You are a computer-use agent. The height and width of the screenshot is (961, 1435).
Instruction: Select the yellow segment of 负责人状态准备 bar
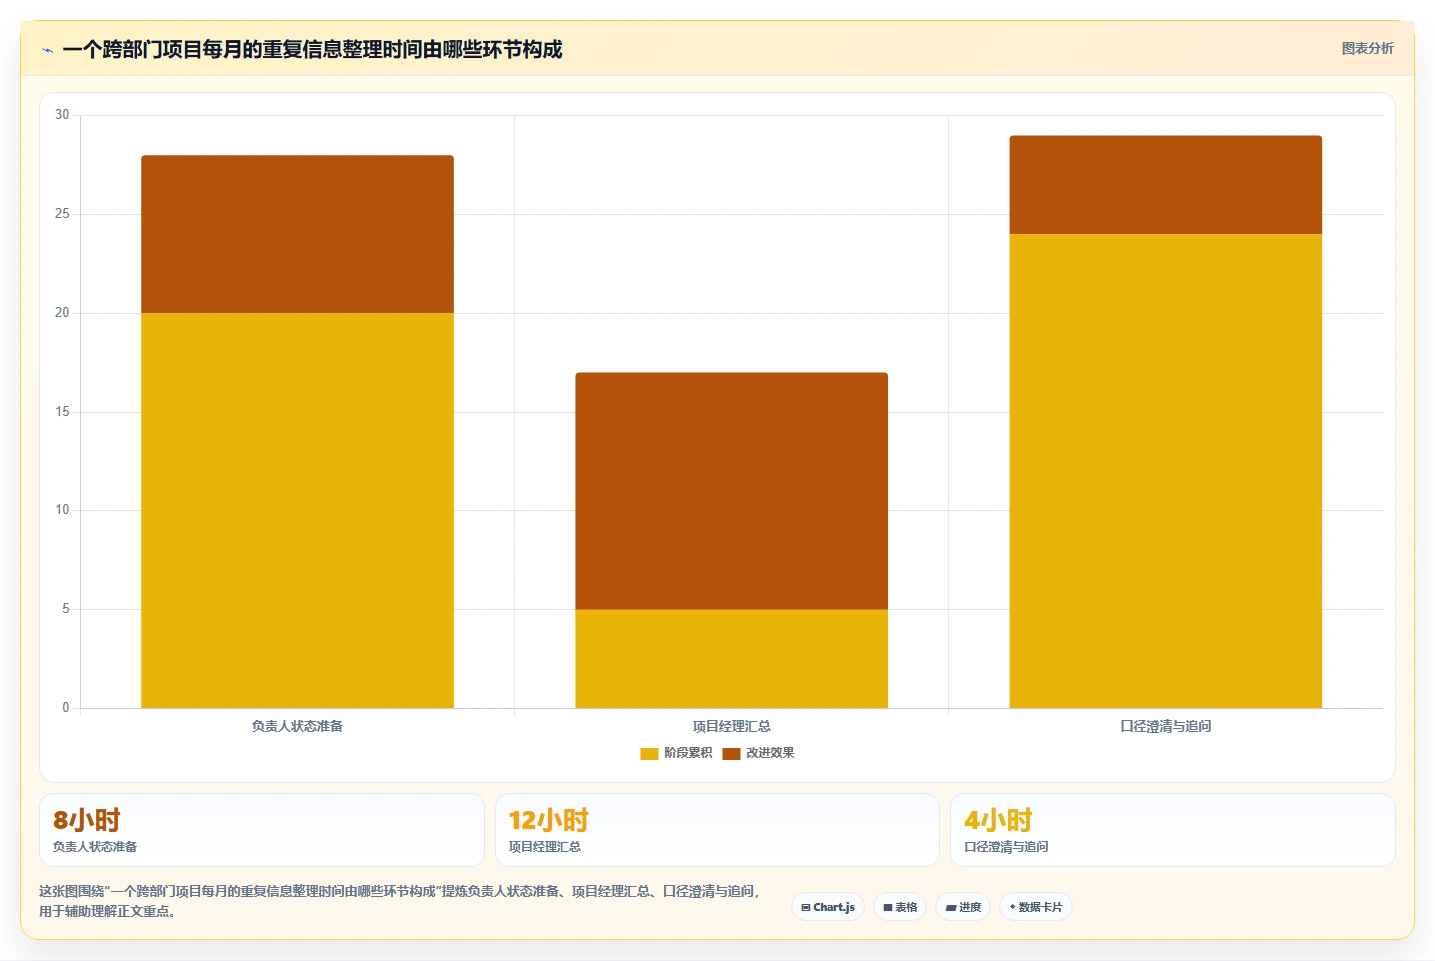coord(297,510)
